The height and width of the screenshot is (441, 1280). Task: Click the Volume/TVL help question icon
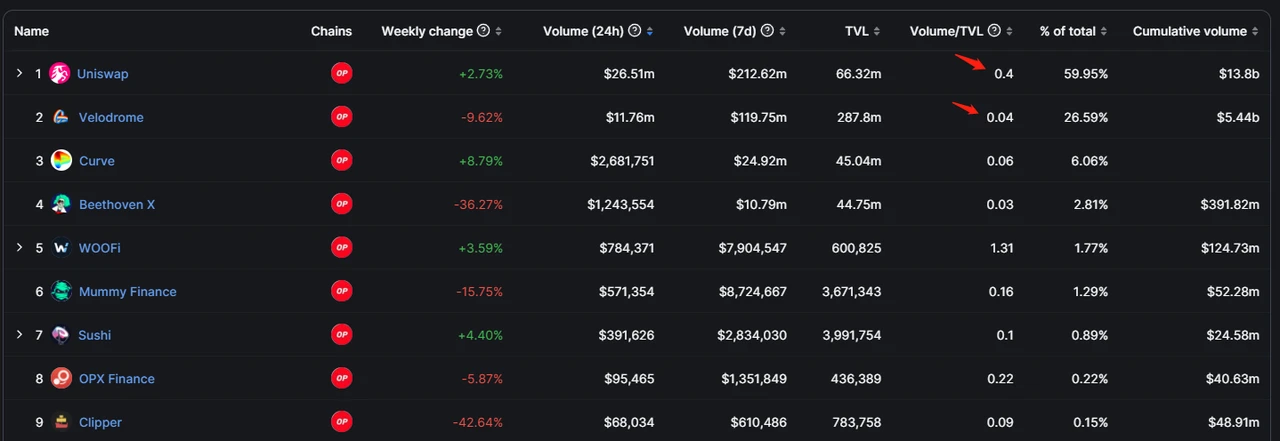tap(995, 31)
